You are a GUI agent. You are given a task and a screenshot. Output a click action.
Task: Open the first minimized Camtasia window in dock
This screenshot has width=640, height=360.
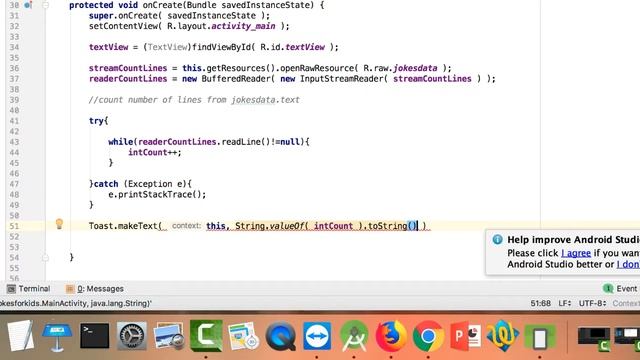coord(594,338)
